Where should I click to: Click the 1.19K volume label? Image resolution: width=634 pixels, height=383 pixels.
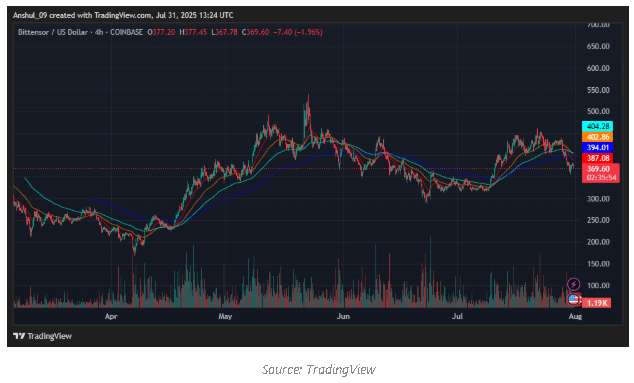tap(596, 303)
